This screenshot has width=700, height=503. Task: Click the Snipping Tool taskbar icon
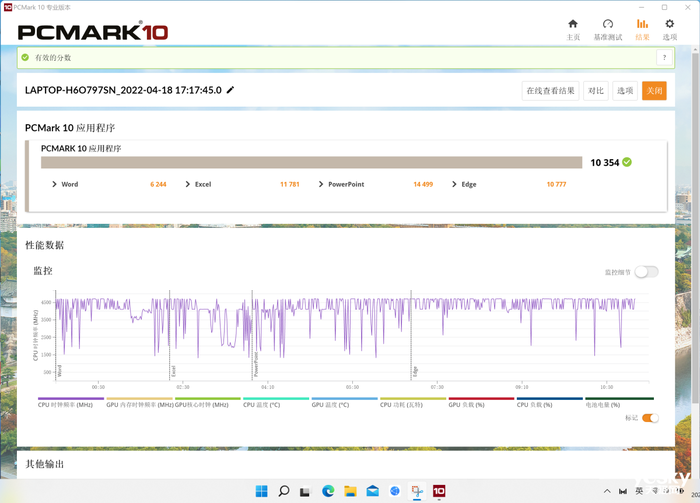coord(417,491)
